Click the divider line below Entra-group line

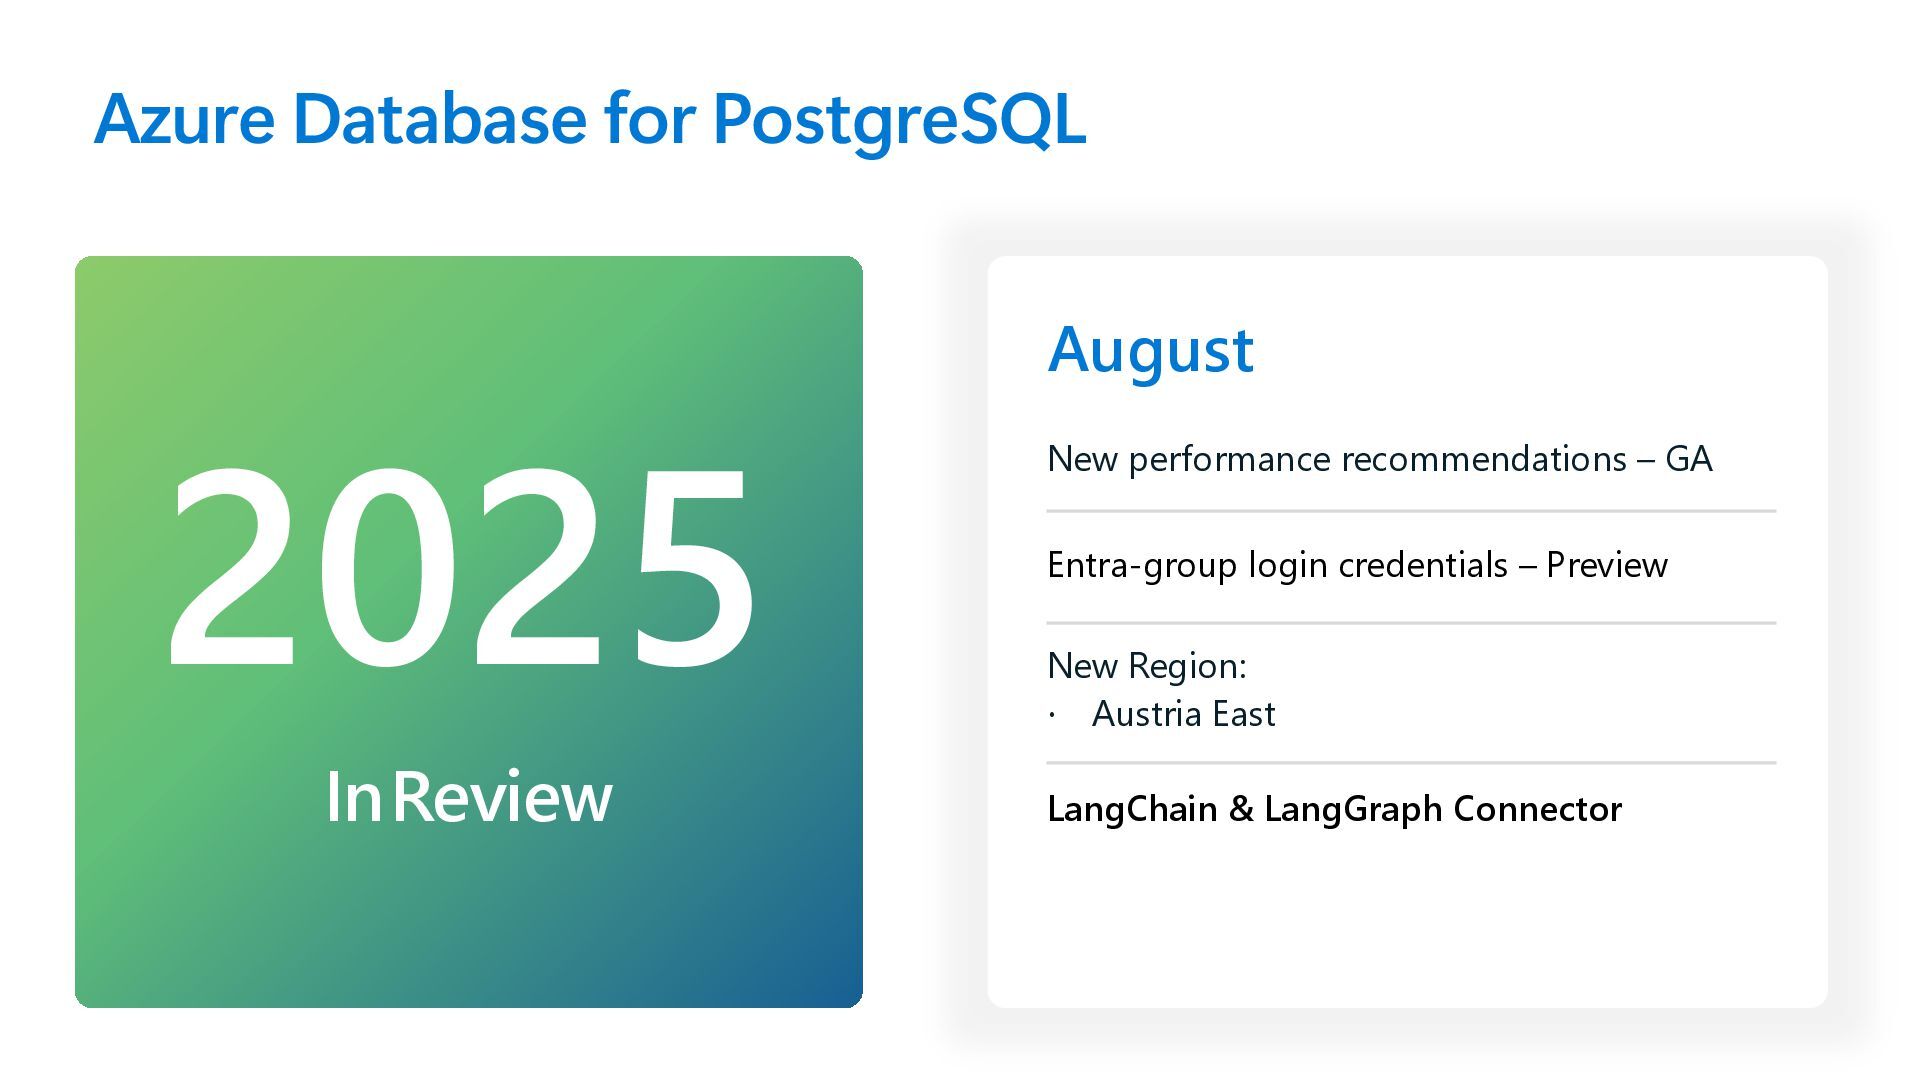1410,623
